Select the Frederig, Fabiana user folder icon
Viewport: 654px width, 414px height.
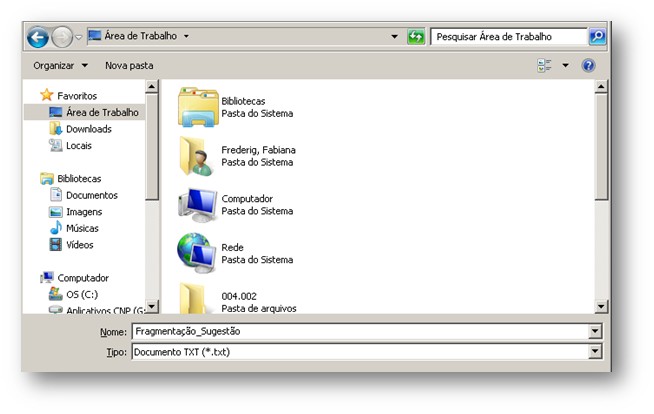[x=196, y=156]
